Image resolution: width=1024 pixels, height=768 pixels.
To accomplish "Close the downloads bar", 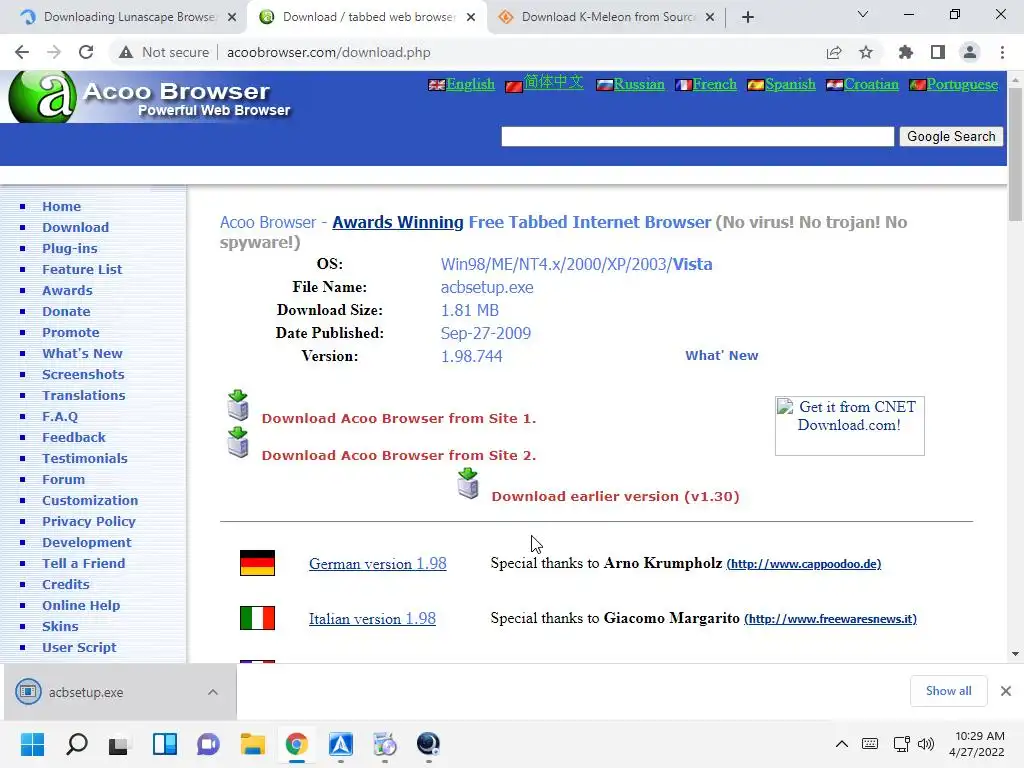I will click(x=1006, y=691).
